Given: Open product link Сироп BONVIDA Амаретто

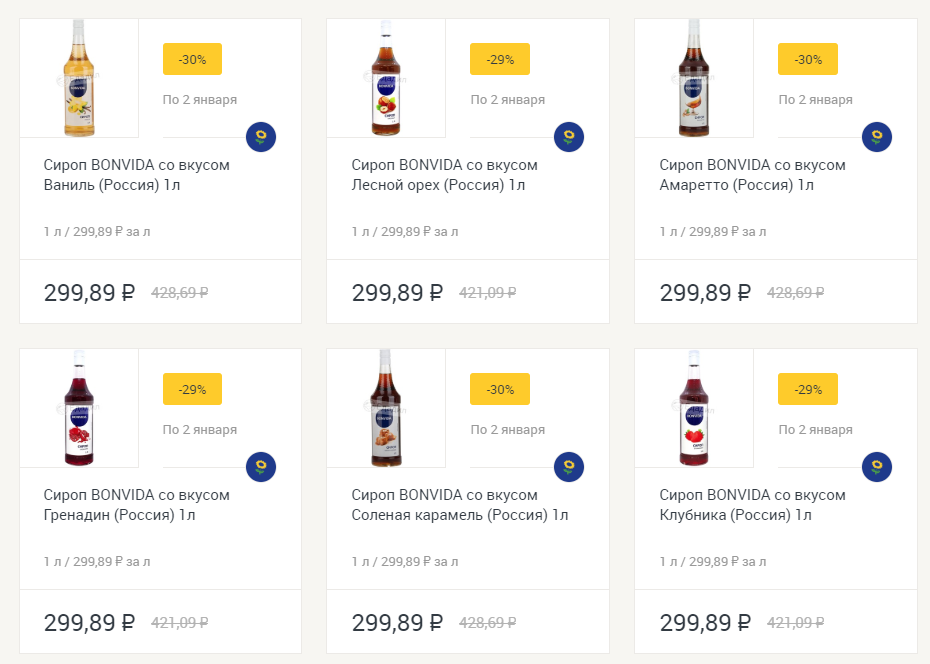Looking at the screenshot, I should pyautogui.click(x=753, y=175).
